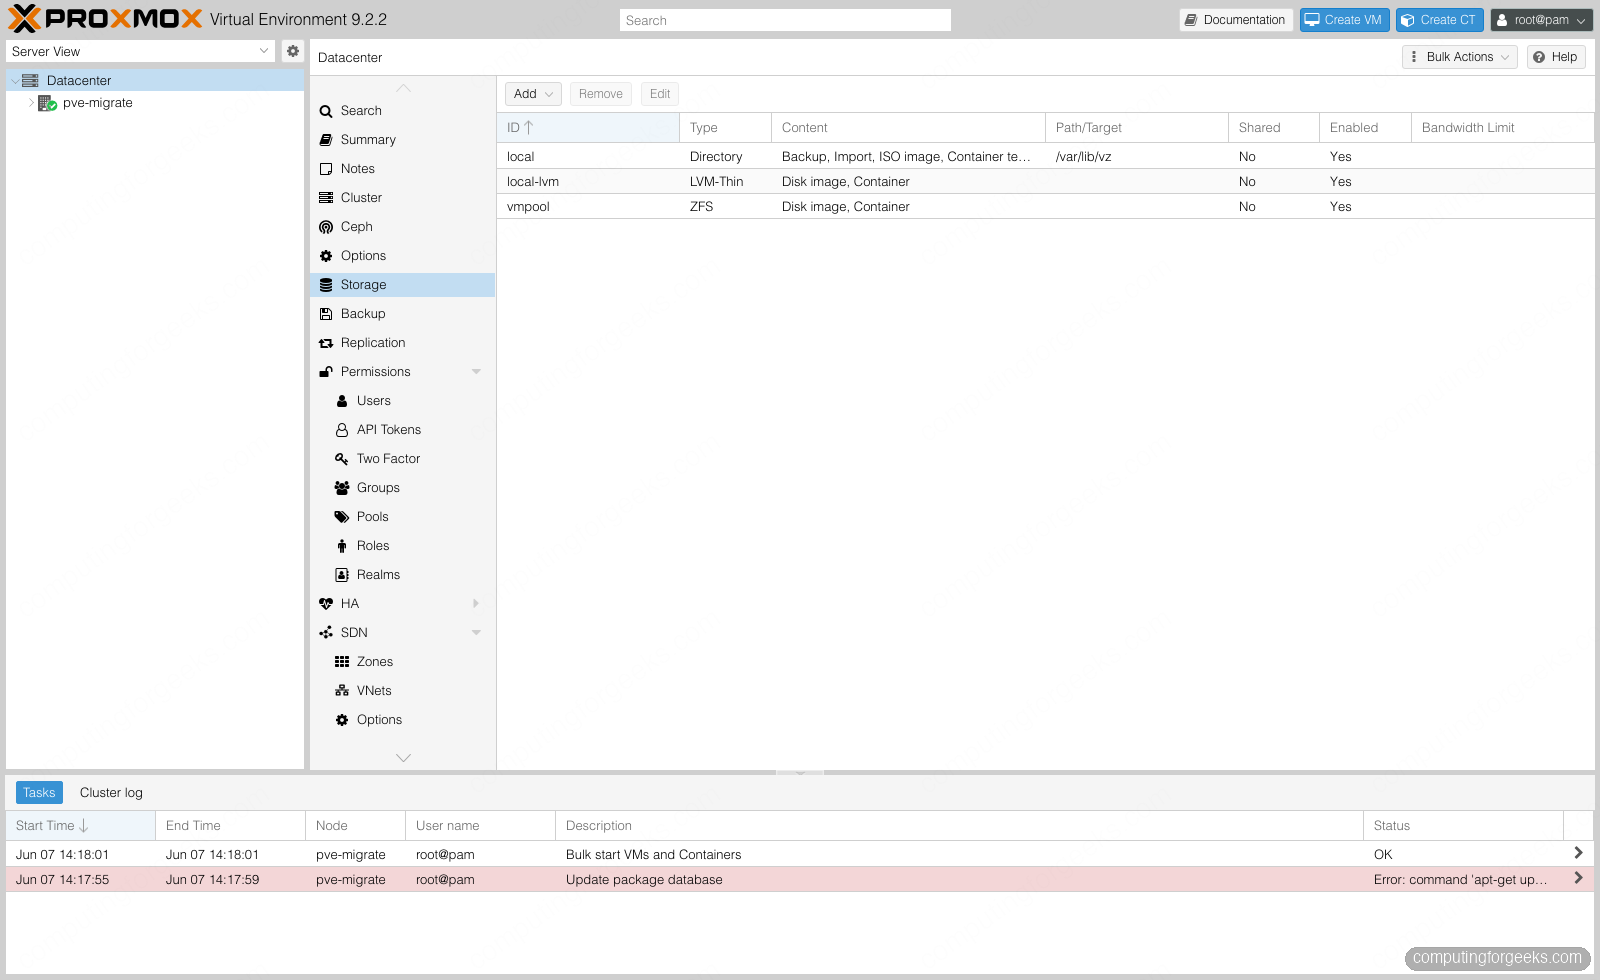
Task: Expand the Bulk start task details
Action: click(1578, 853)
